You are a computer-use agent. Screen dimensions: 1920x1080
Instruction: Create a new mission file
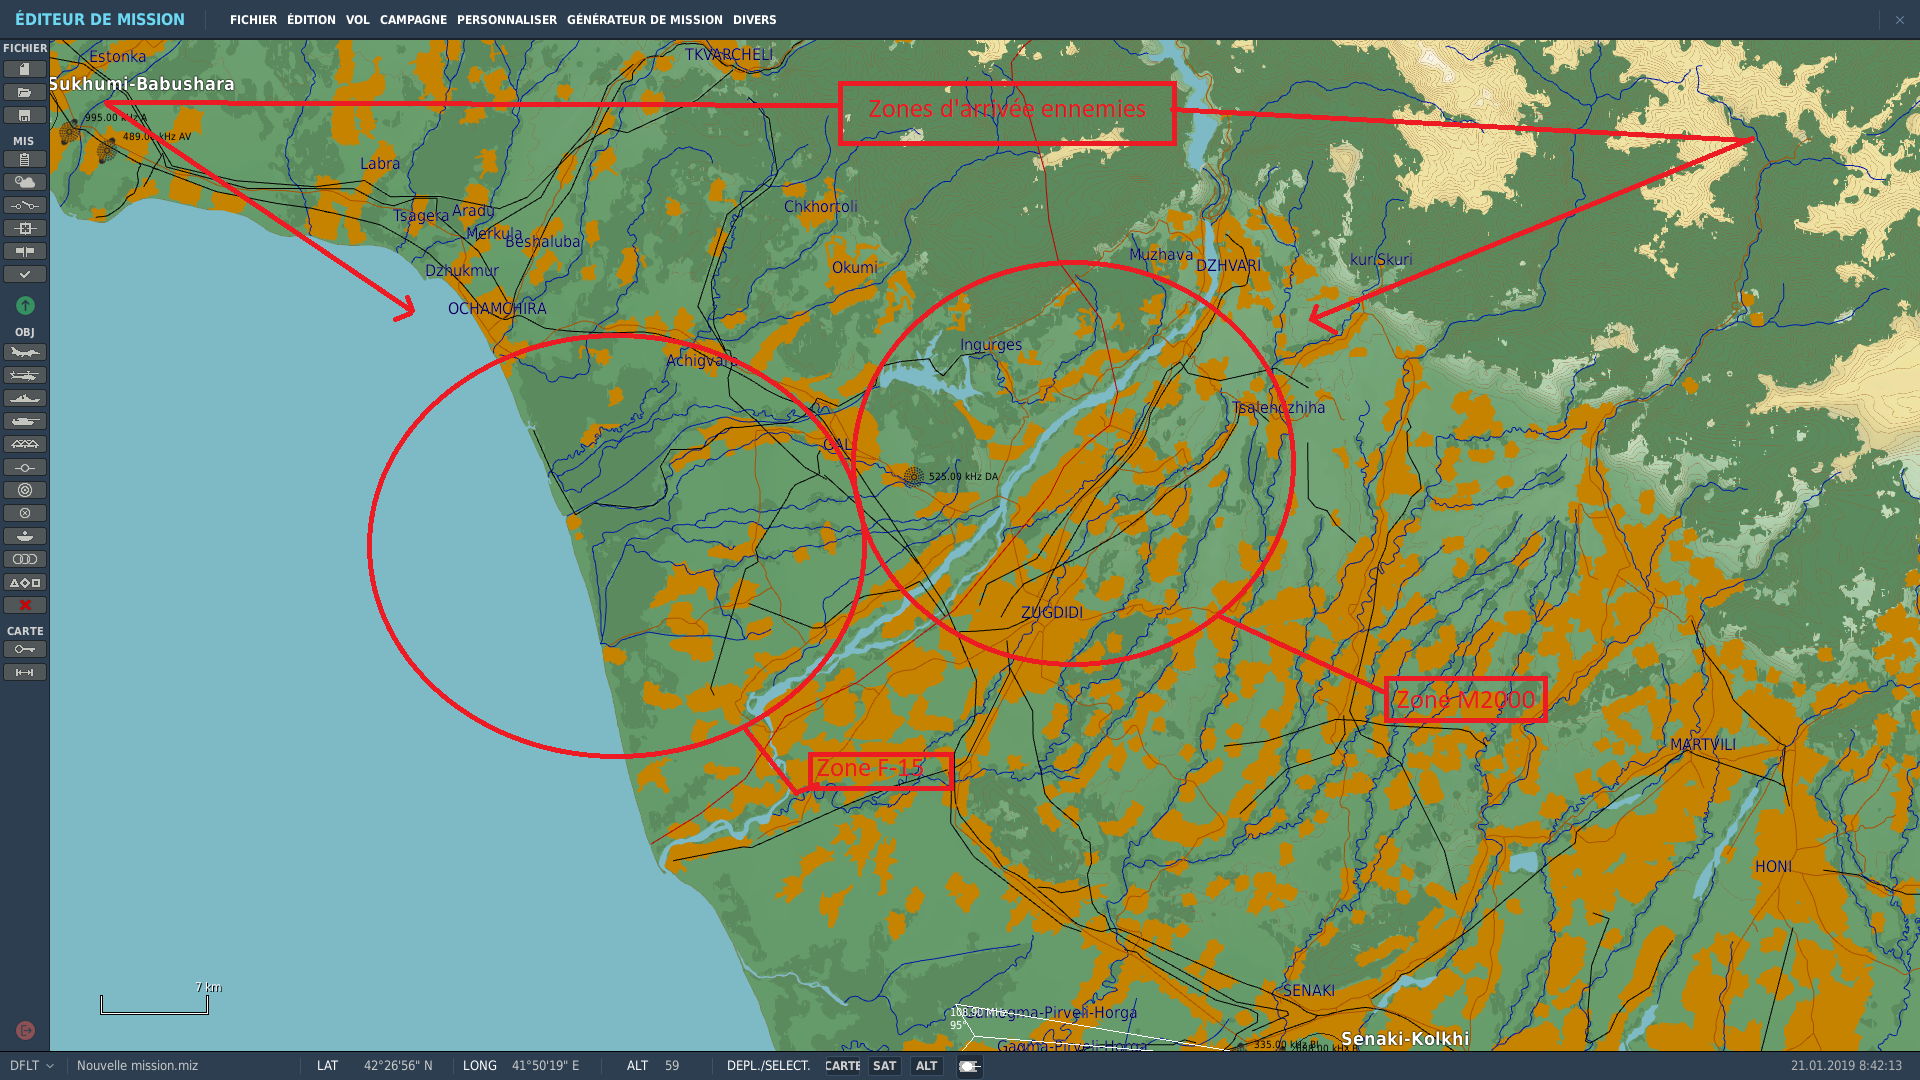[25, 69]
